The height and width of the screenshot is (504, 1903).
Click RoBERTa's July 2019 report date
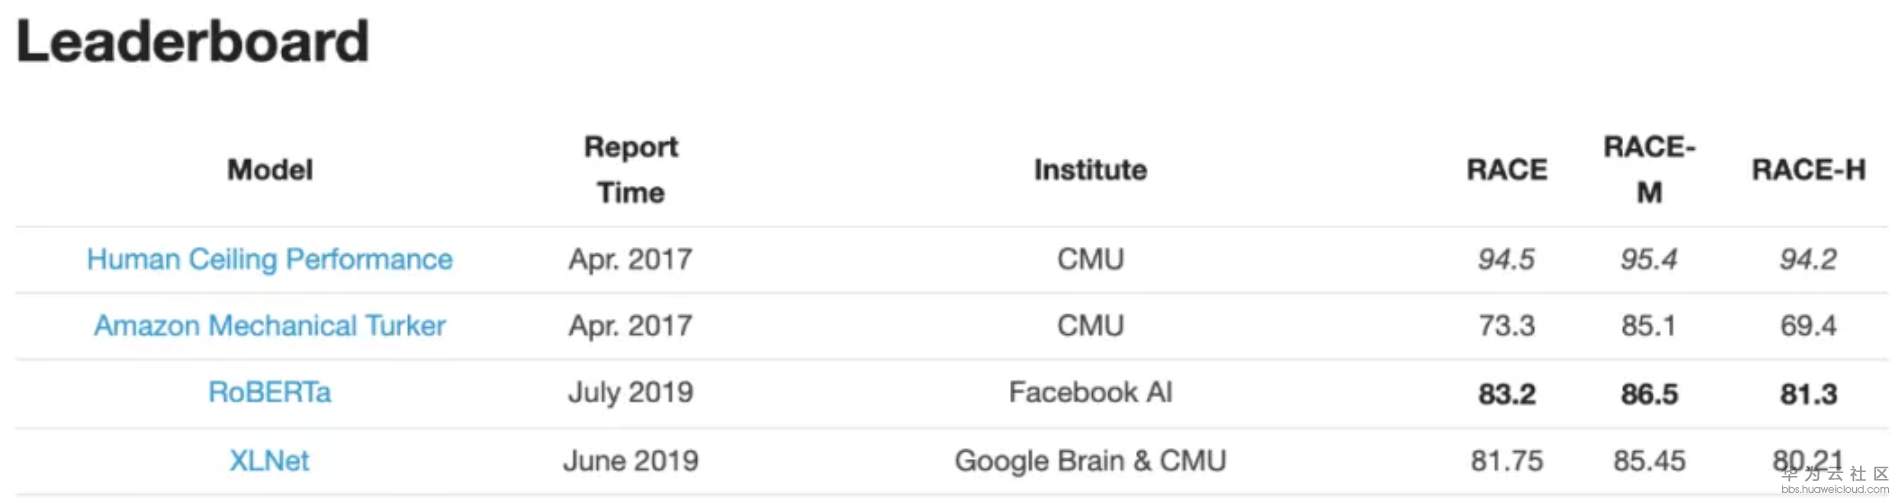[631, 392]
